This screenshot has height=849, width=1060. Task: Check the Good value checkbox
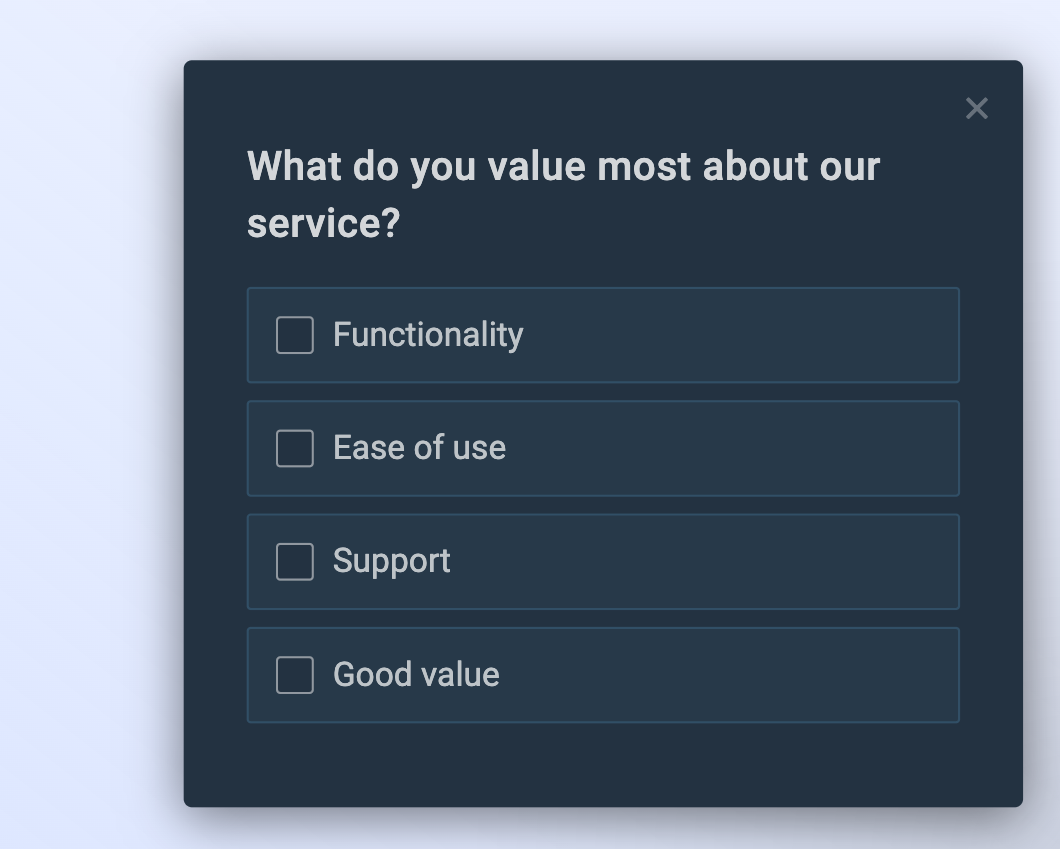pos(293,675)
